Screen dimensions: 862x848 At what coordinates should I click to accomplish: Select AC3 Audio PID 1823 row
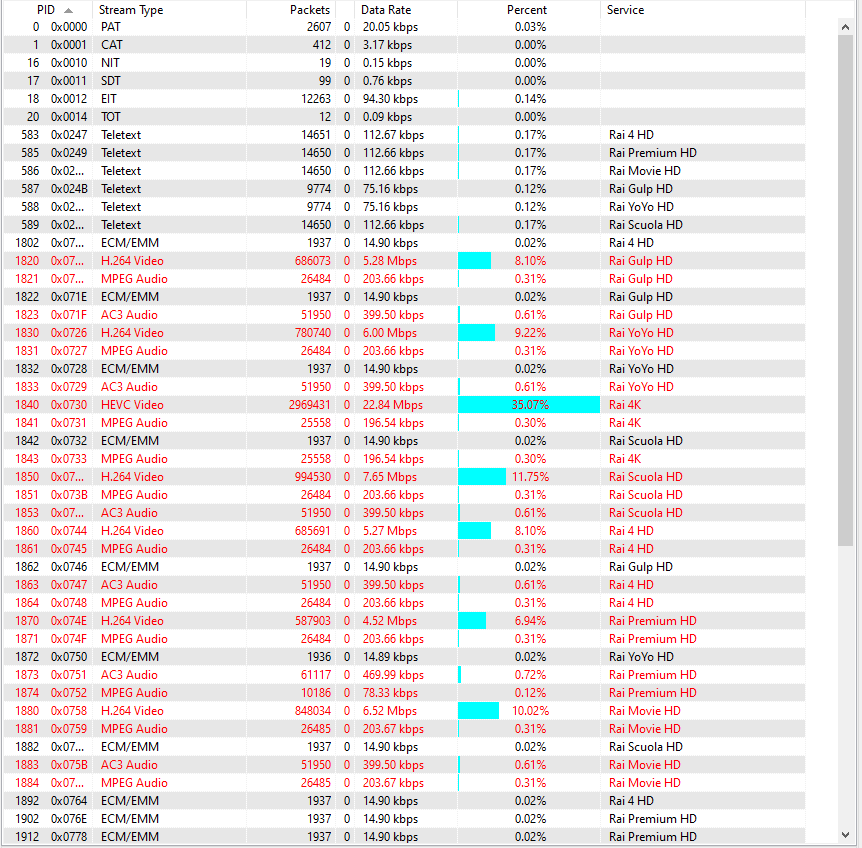pyautogui.click(x=404, y=315)
